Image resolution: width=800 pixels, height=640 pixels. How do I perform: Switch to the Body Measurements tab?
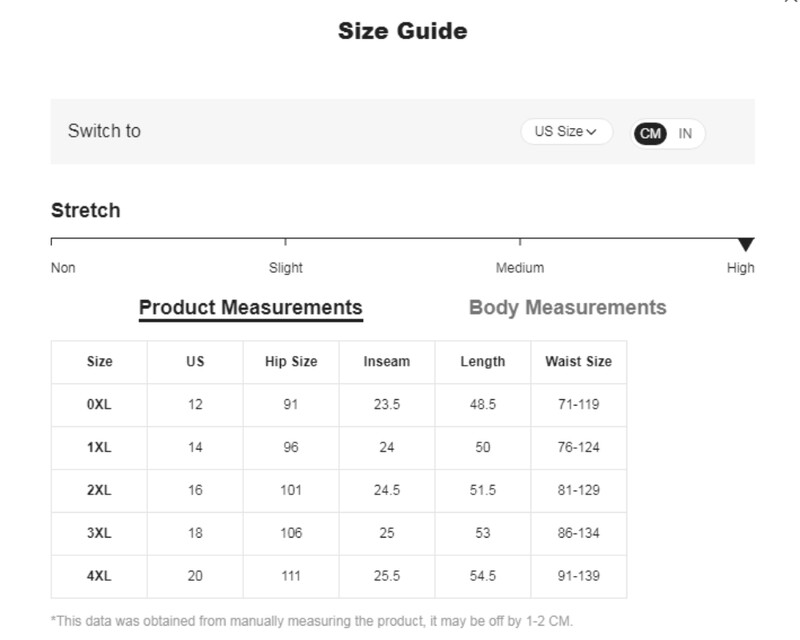[567, 308]
